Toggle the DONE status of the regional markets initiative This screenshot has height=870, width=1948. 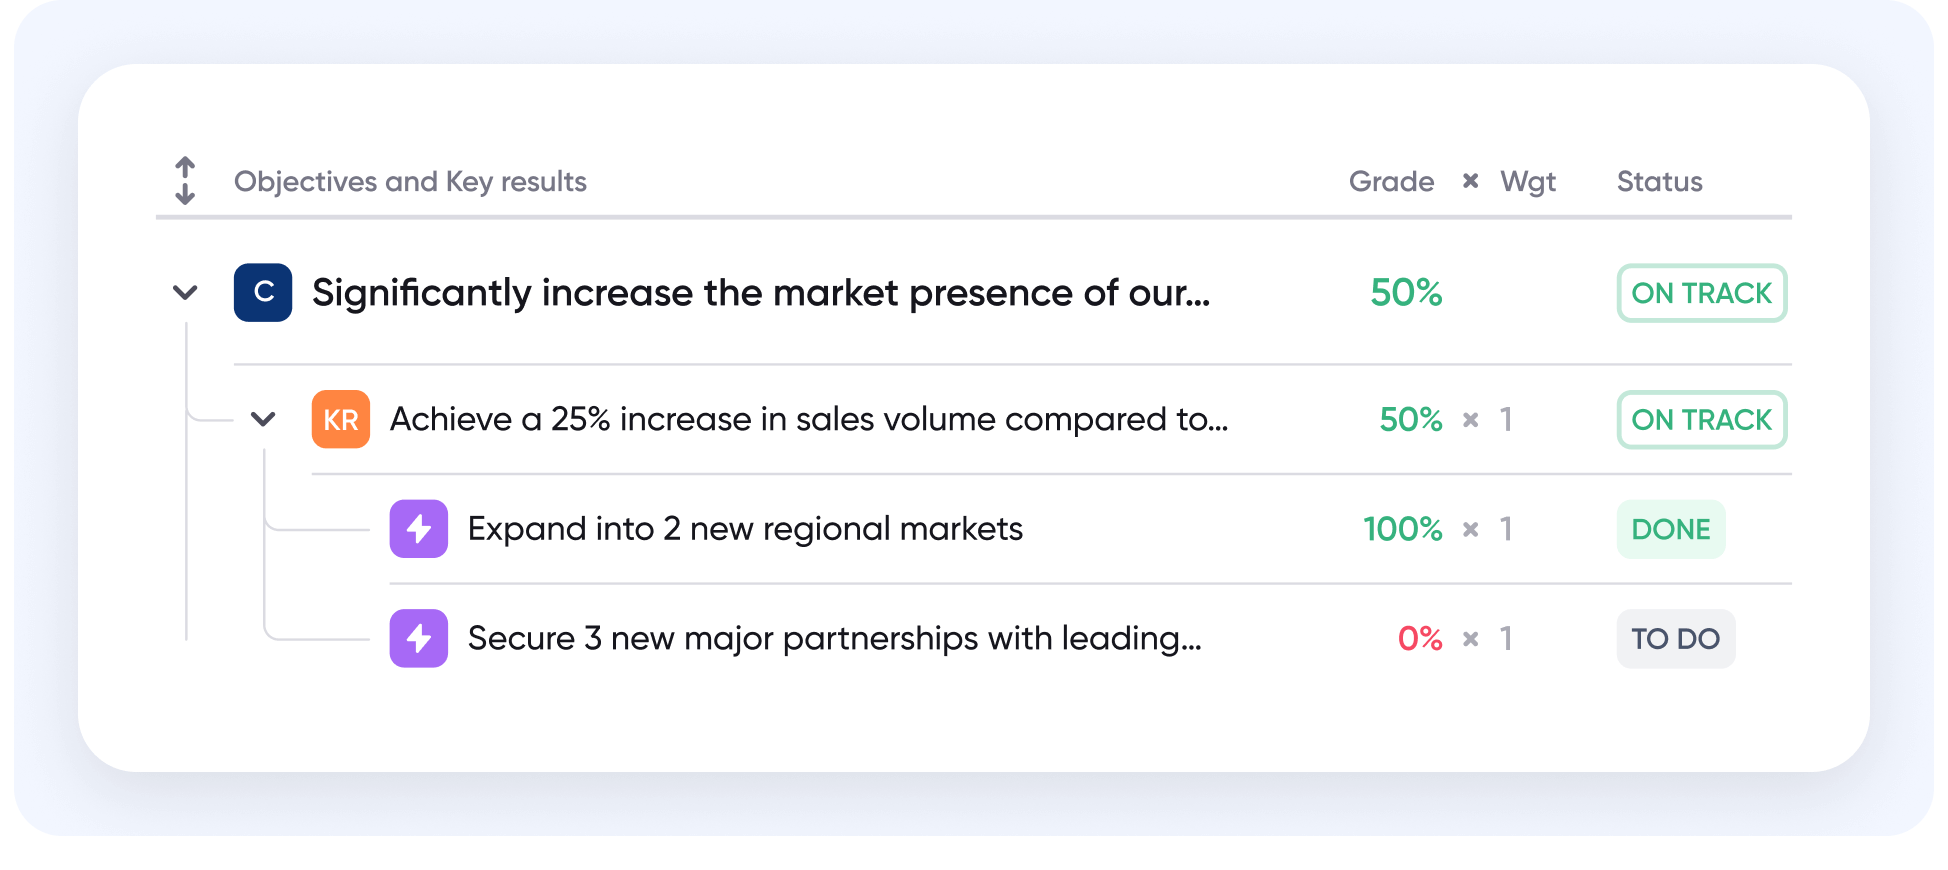(x=1670, y=529)
